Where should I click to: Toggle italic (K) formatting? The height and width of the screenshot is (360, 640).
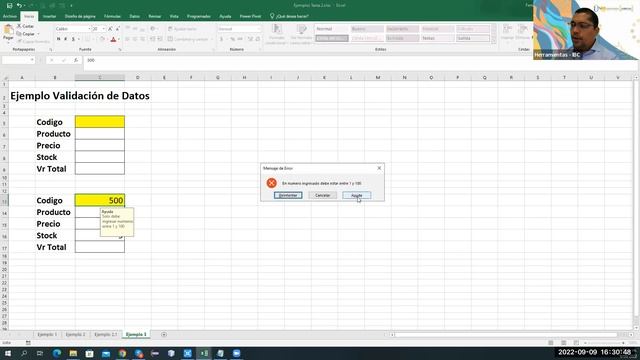(x=66, y=39)
